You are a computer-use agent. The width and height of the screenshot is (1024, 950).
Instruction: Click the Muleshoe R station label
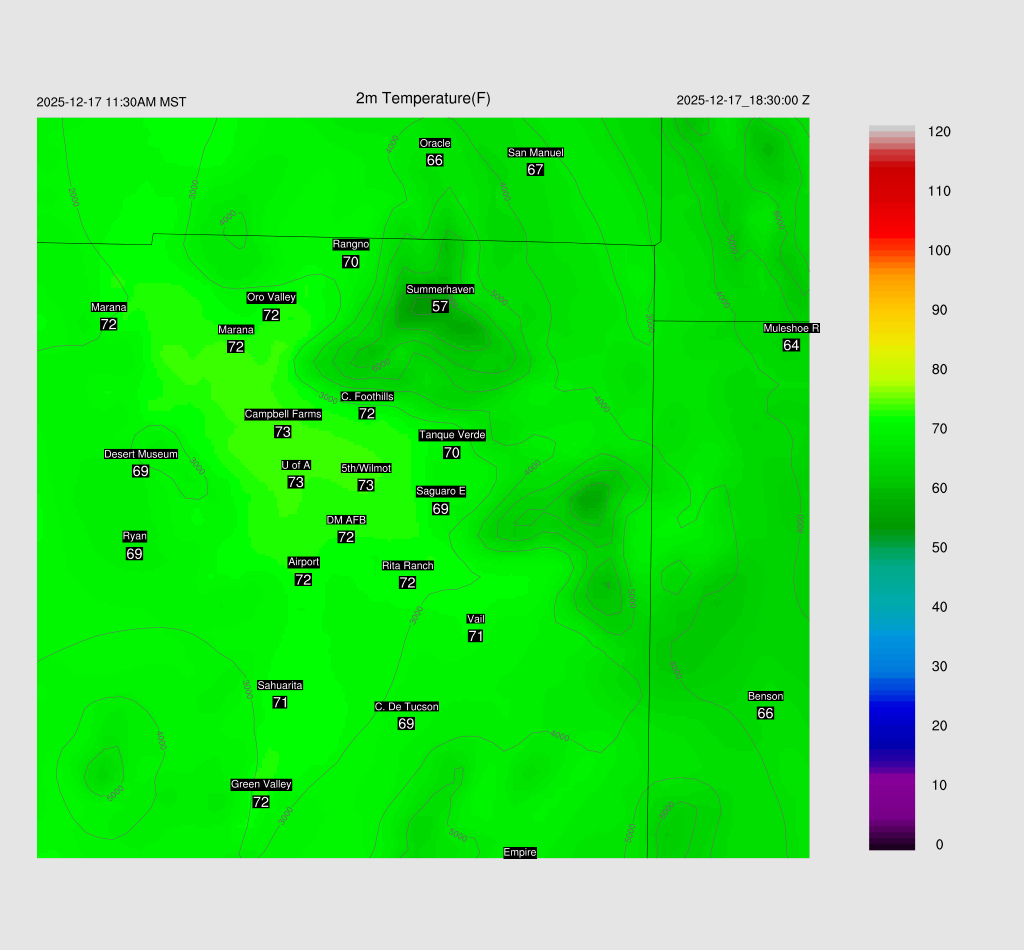pyautogui.click(x=791, y=328)
